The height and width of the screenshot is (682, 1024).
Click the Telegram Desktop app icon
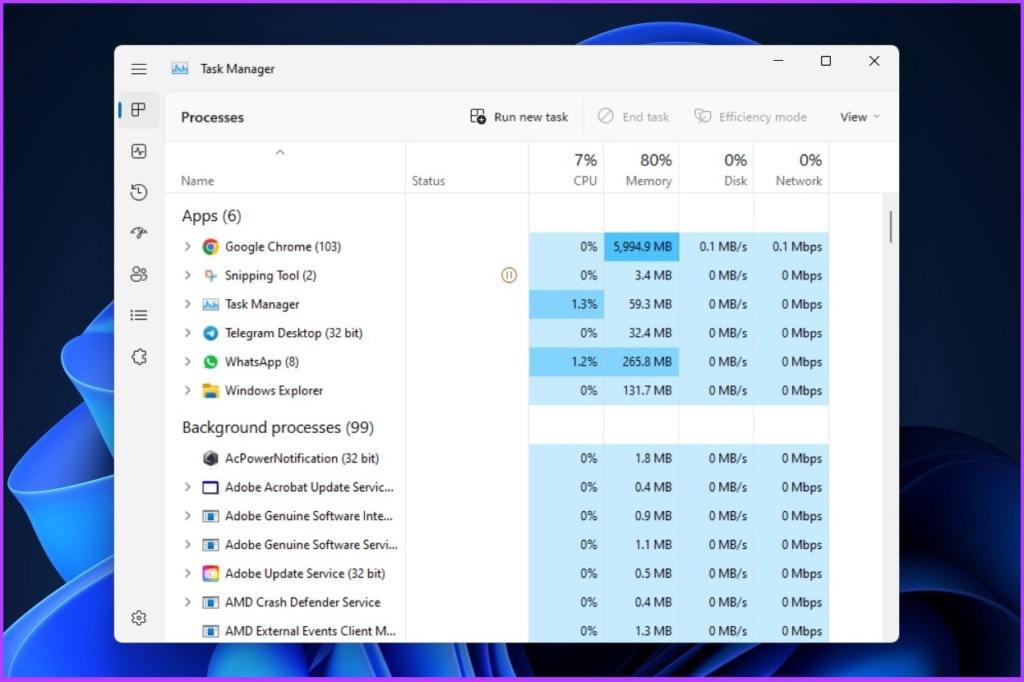210,333
